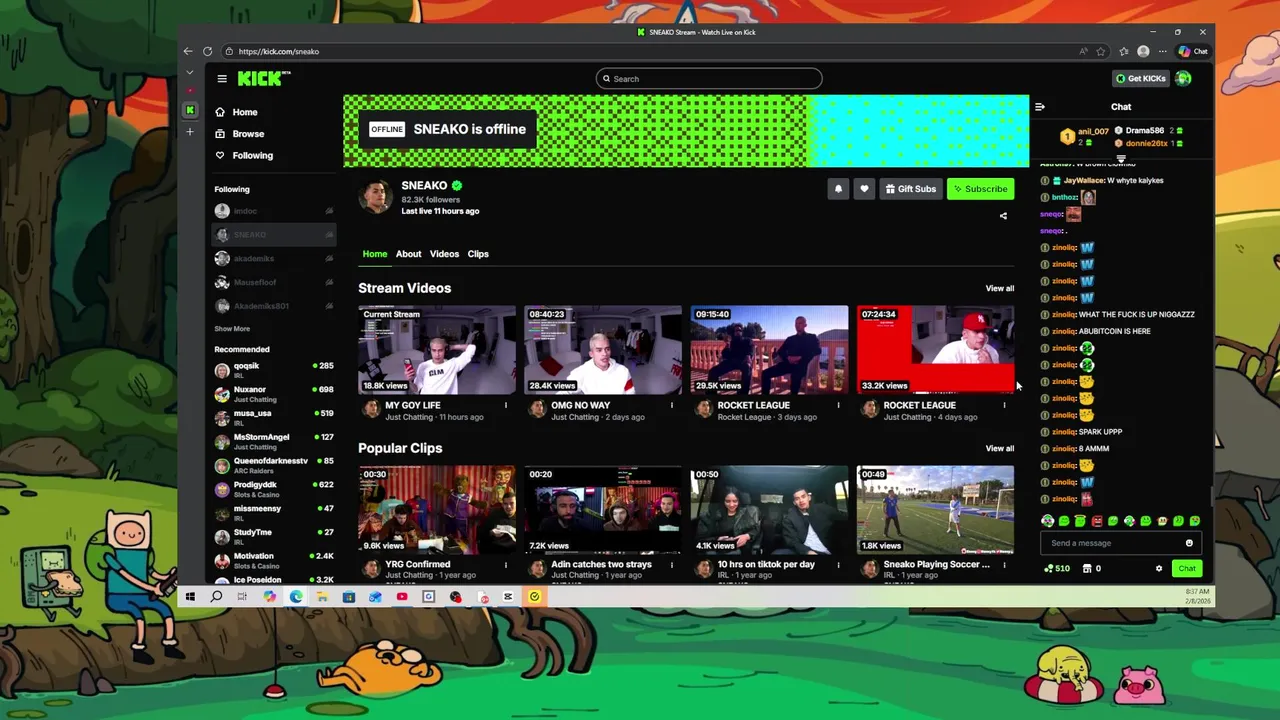Viewport: 1280px width, 720px height.
Task: Open options menu for OMG NO WAY video
Action: click(x=671, y=405)
